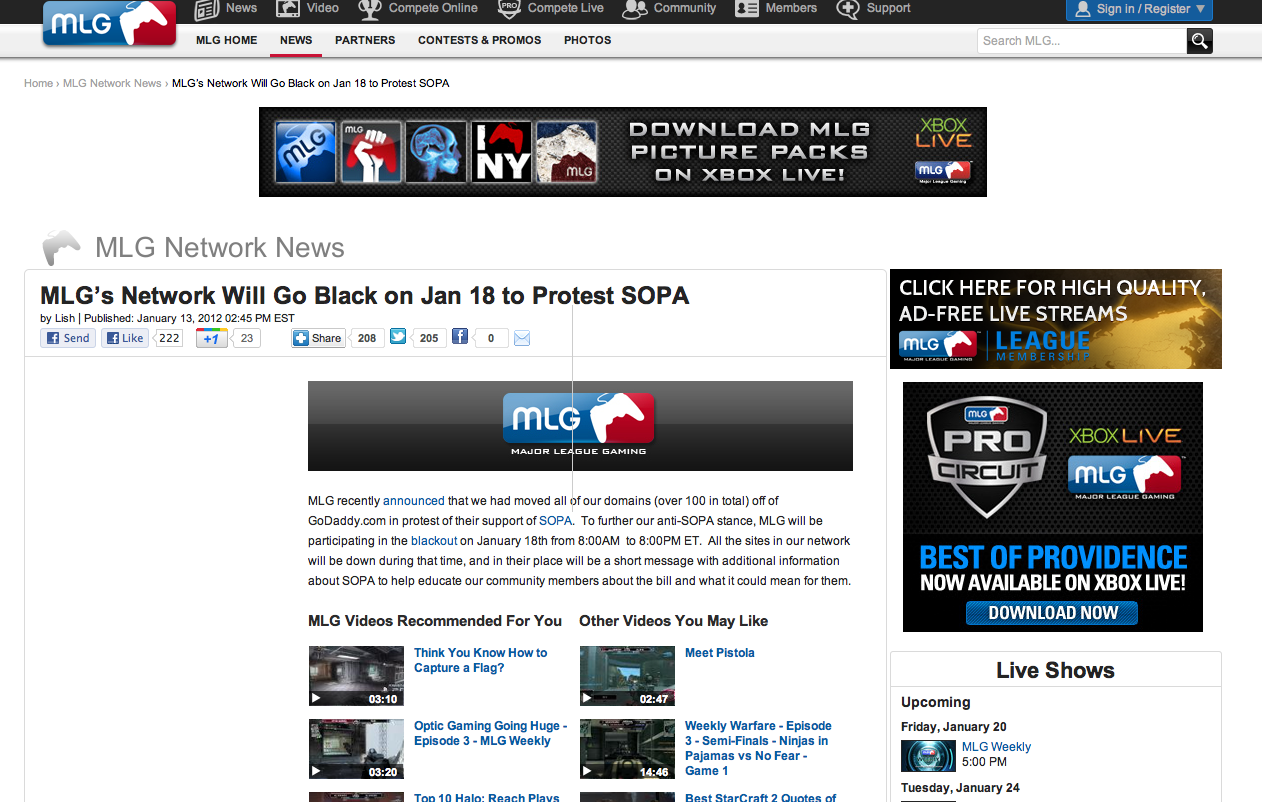Open the MLG Weekly live show thumbnail
Viewport: 1262px width, 802px height.
click(929, 755)
